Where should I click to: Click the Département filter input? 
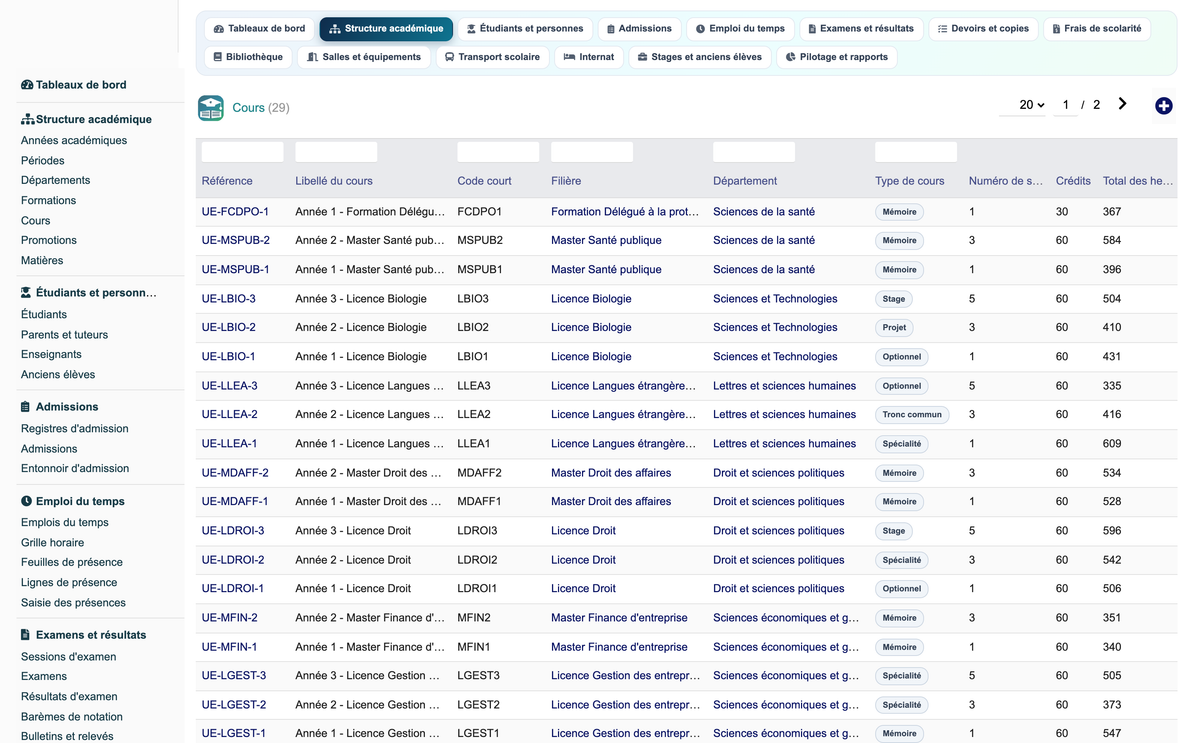[754, 152]
